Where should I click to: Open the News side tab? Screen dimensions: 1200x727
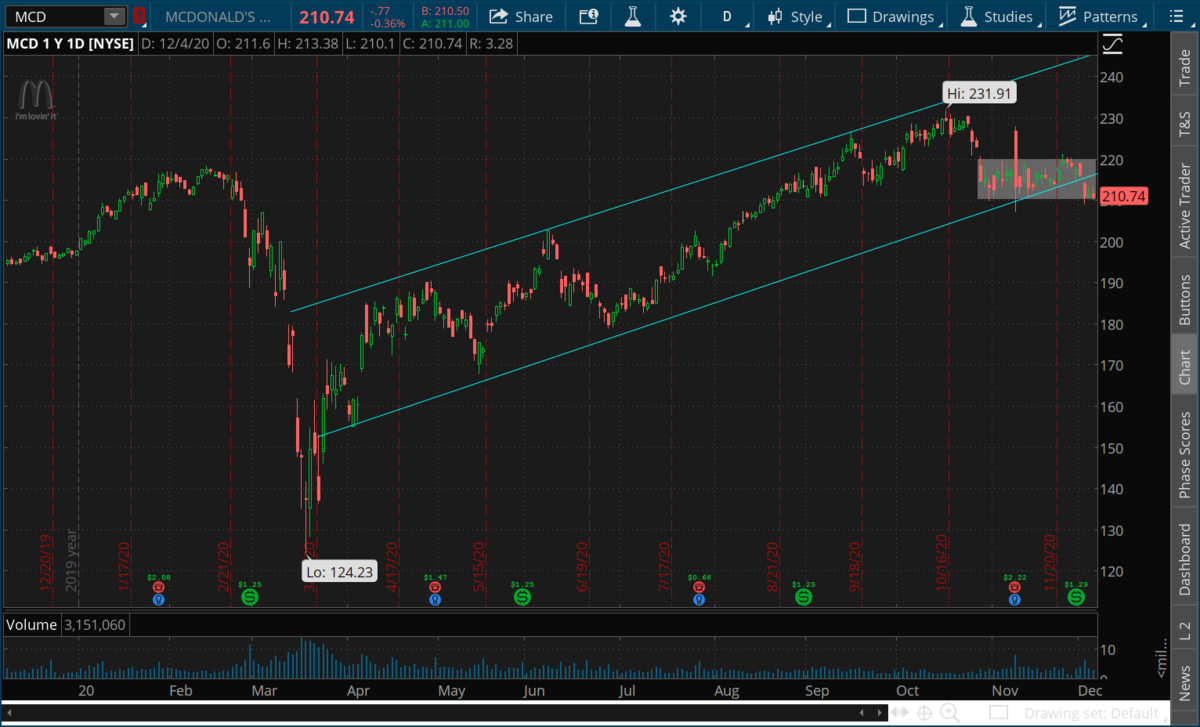coord(1185,680)
